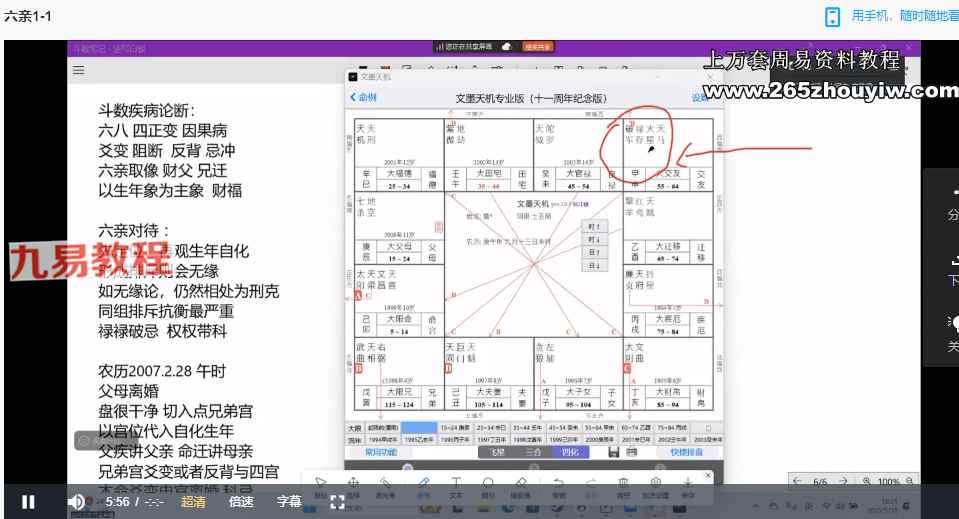Go back to 命例 list
Screen dimensions: 959x519
pos(363,98)
